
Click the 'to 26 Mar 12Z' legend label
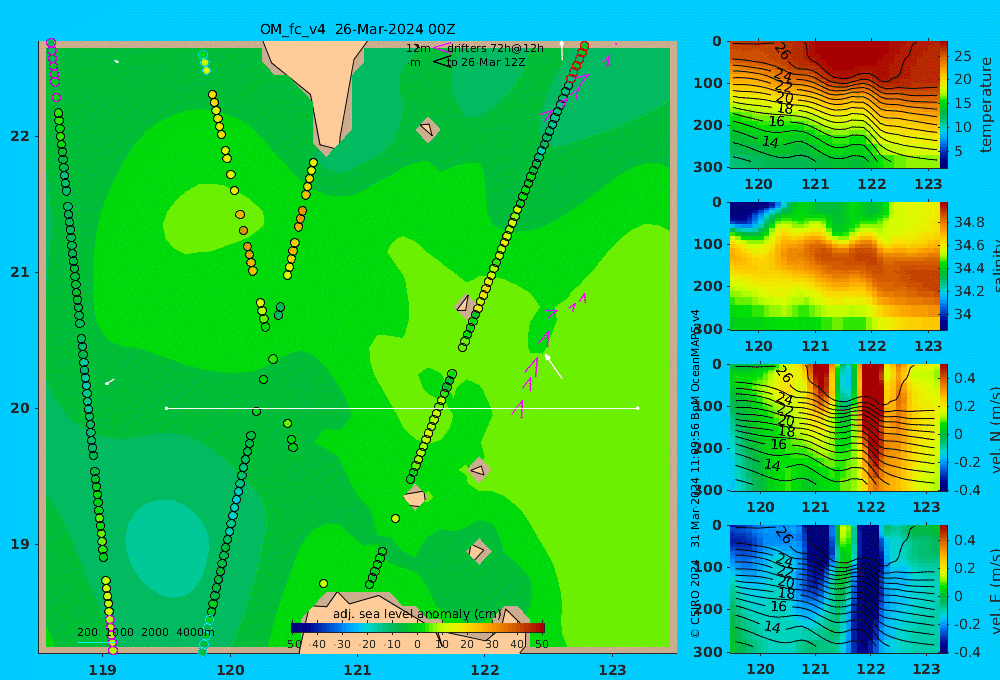[486, 63]
